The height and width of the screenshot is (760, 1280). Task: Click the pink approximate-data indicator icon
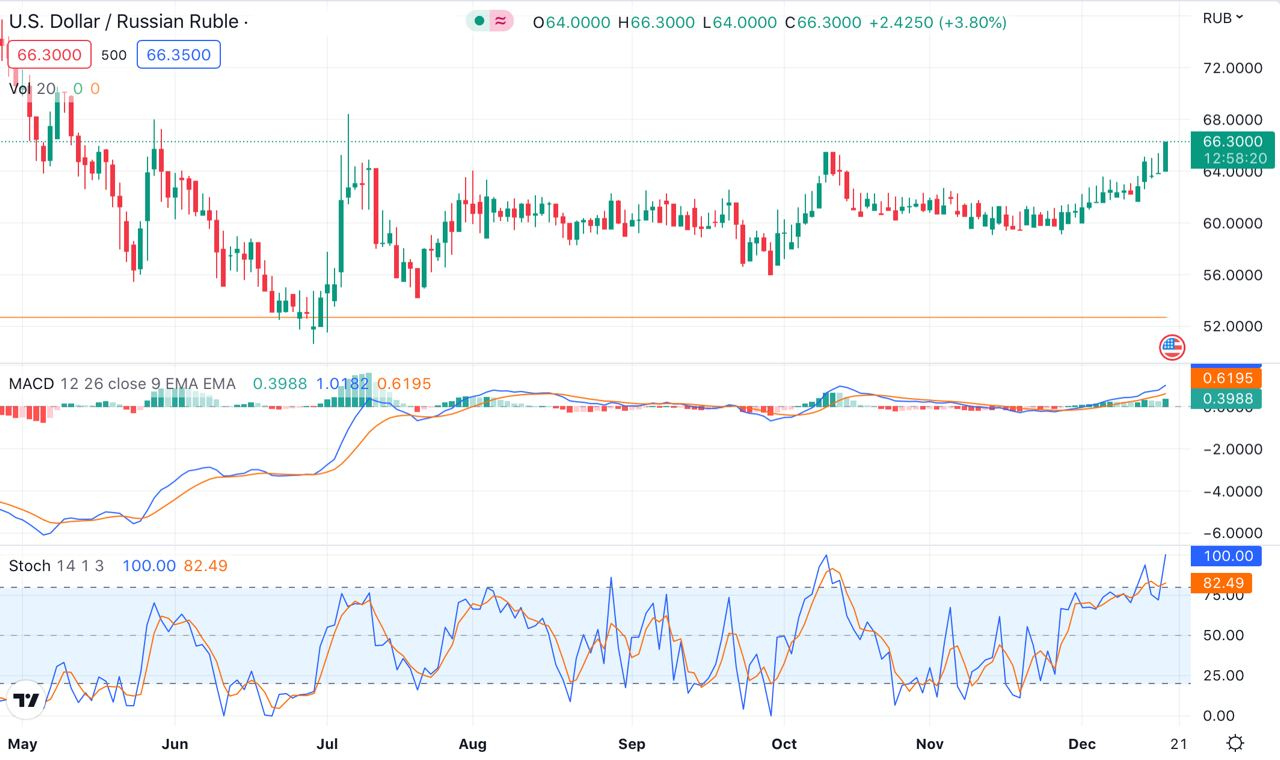pos(501,22)
